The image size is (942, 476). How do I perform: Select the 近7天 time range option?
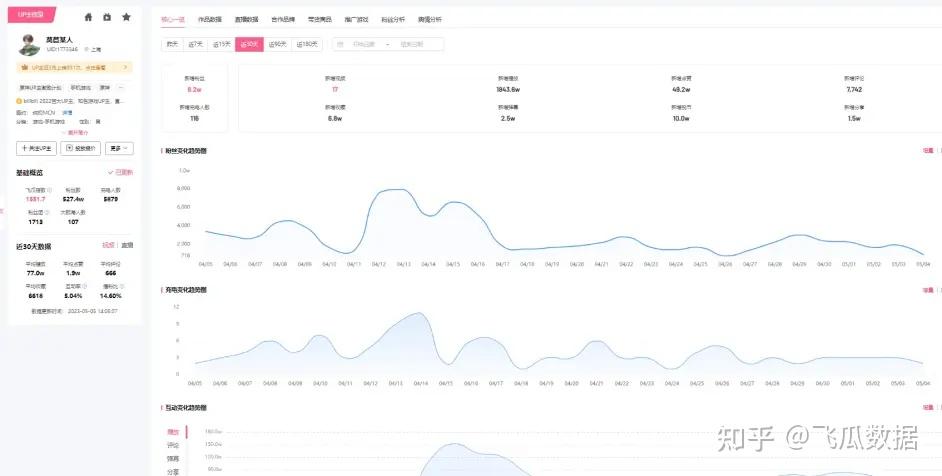pos(195,44)
